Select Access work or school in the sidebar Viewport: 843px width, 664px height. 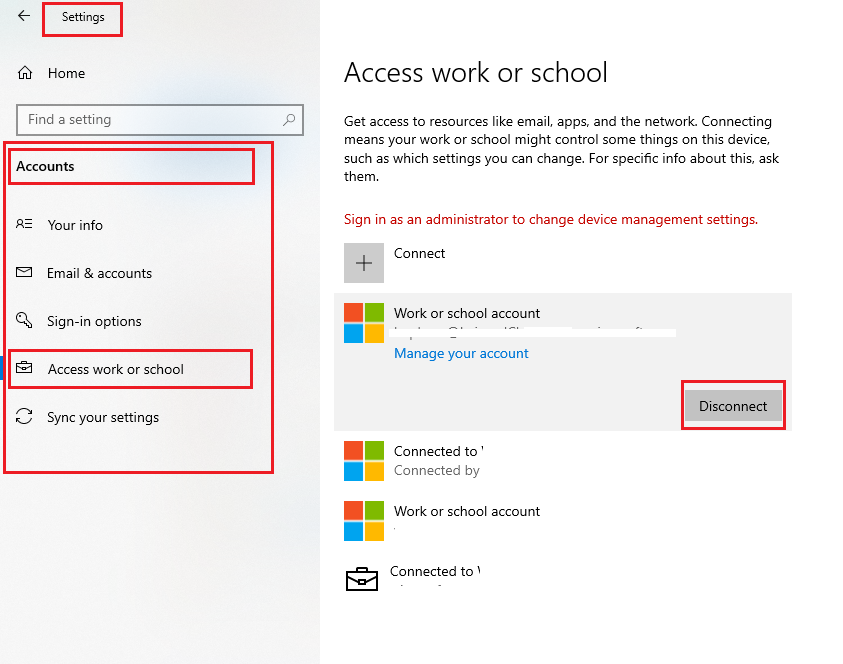[116, 369]
